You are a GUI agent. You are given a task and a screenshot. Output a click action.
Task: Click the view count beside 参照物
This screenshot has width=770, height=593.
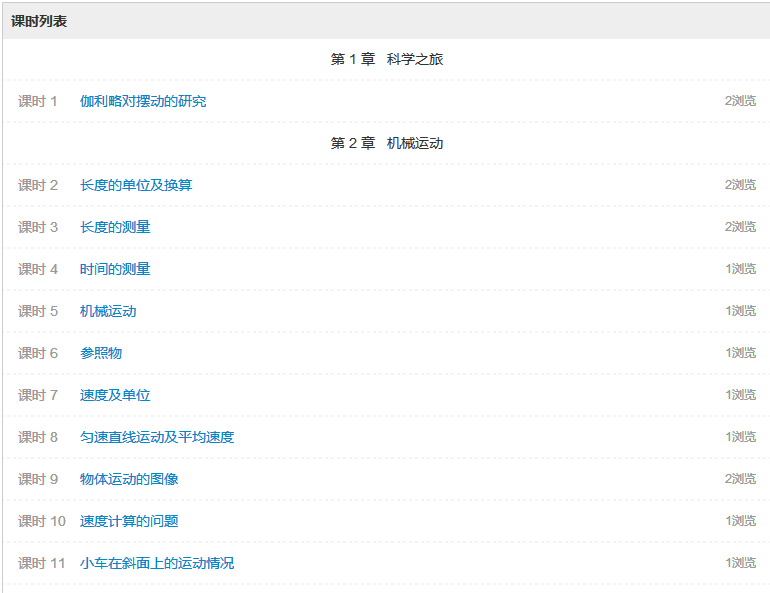click(740, 353)
